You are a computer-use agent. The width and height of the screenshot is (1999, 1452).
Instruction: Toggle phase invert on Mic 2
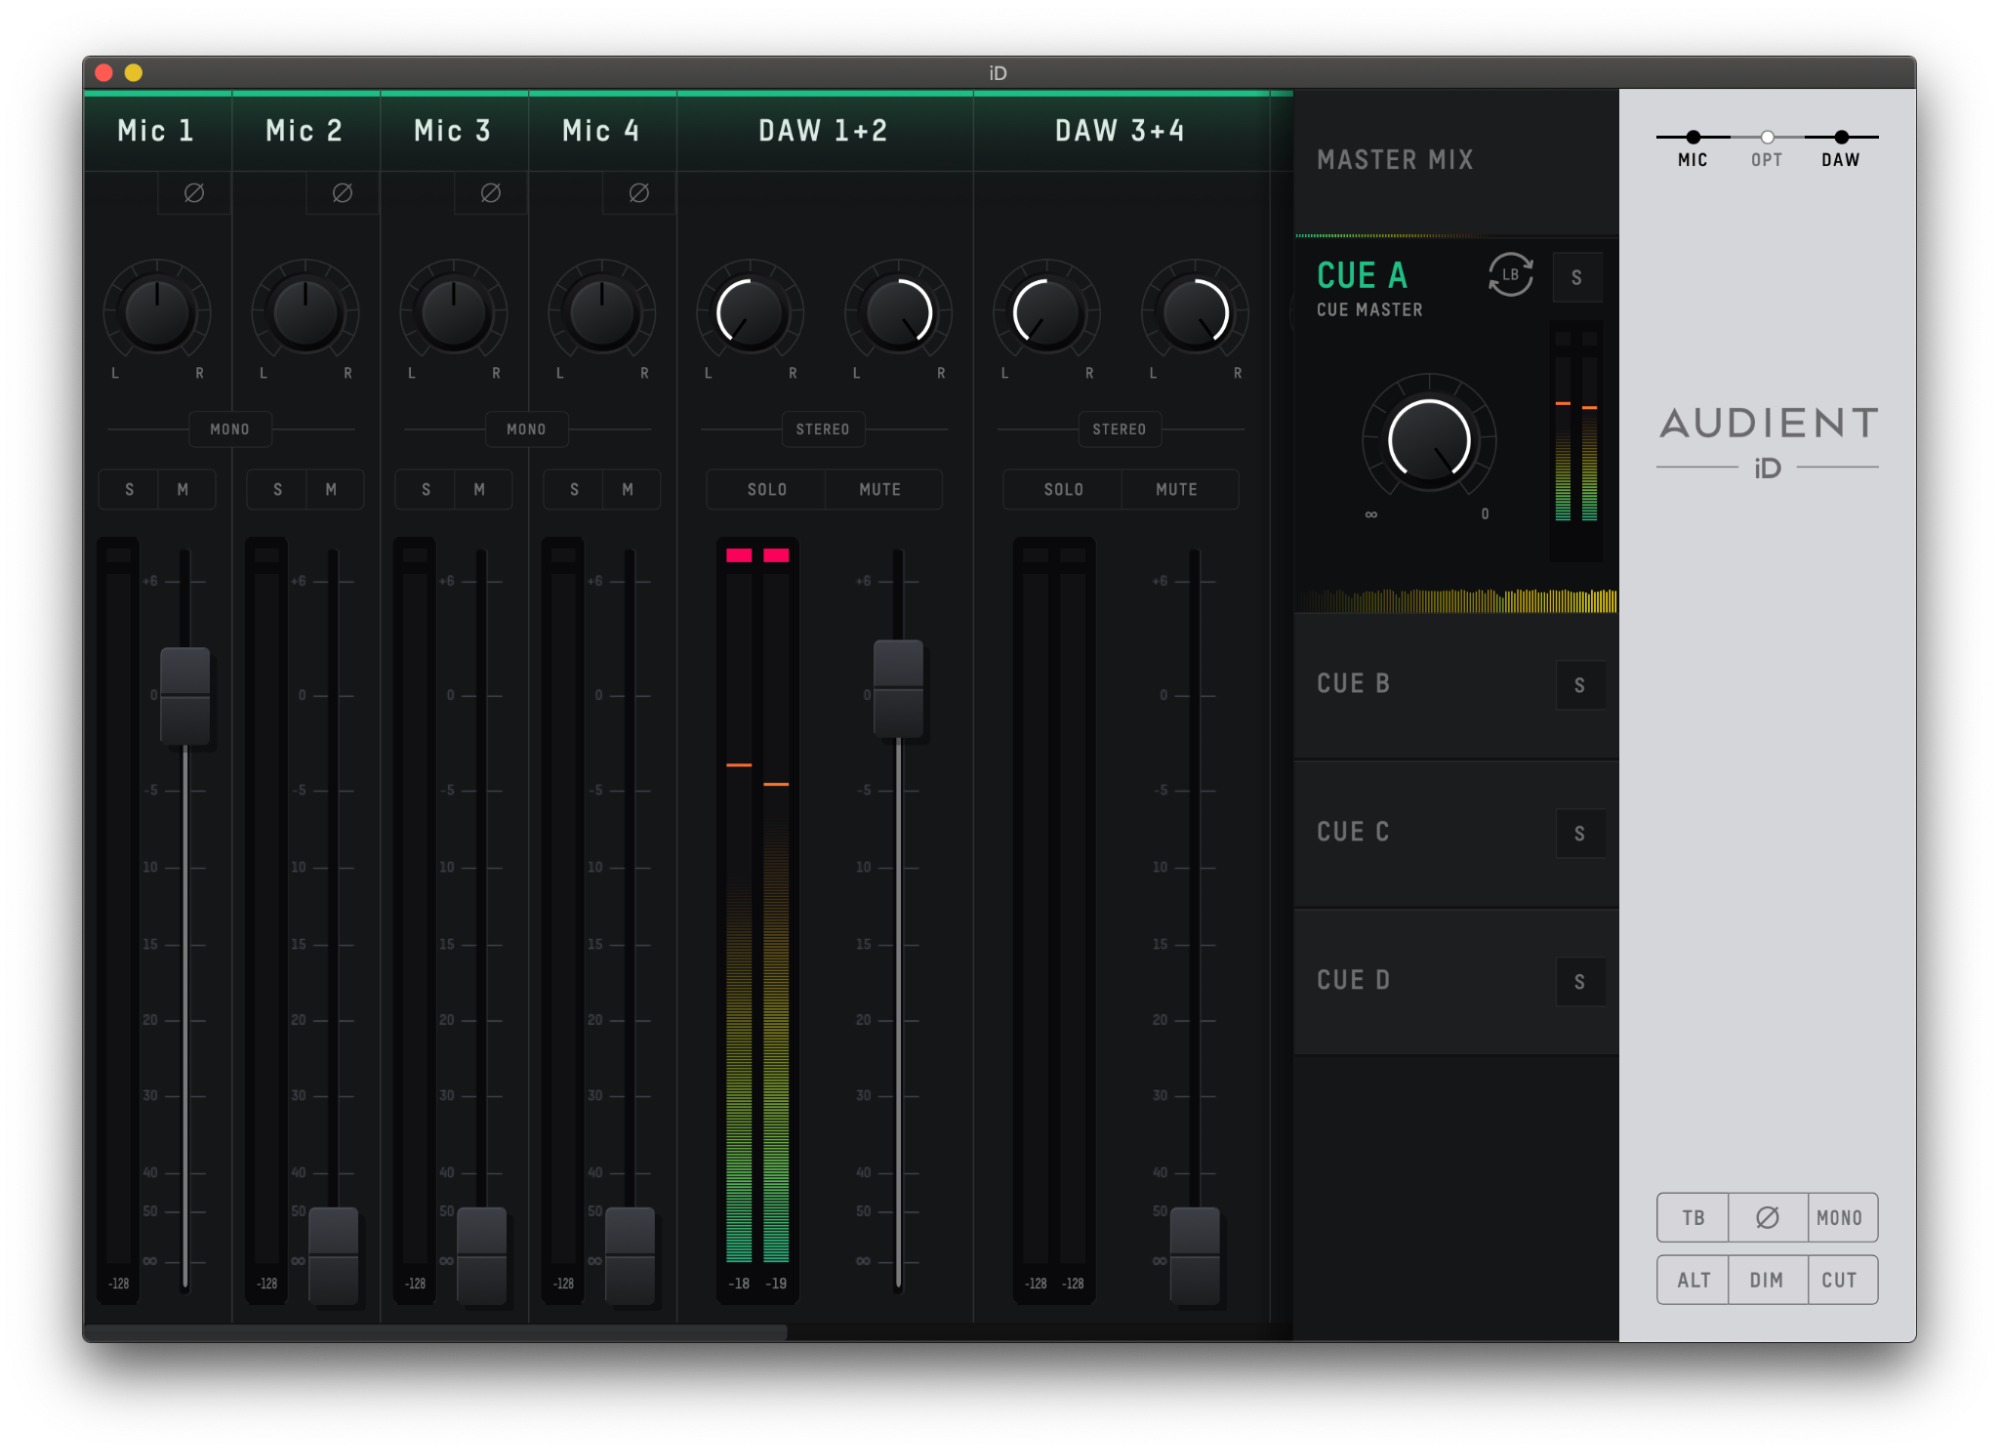(x=342, y=193)
